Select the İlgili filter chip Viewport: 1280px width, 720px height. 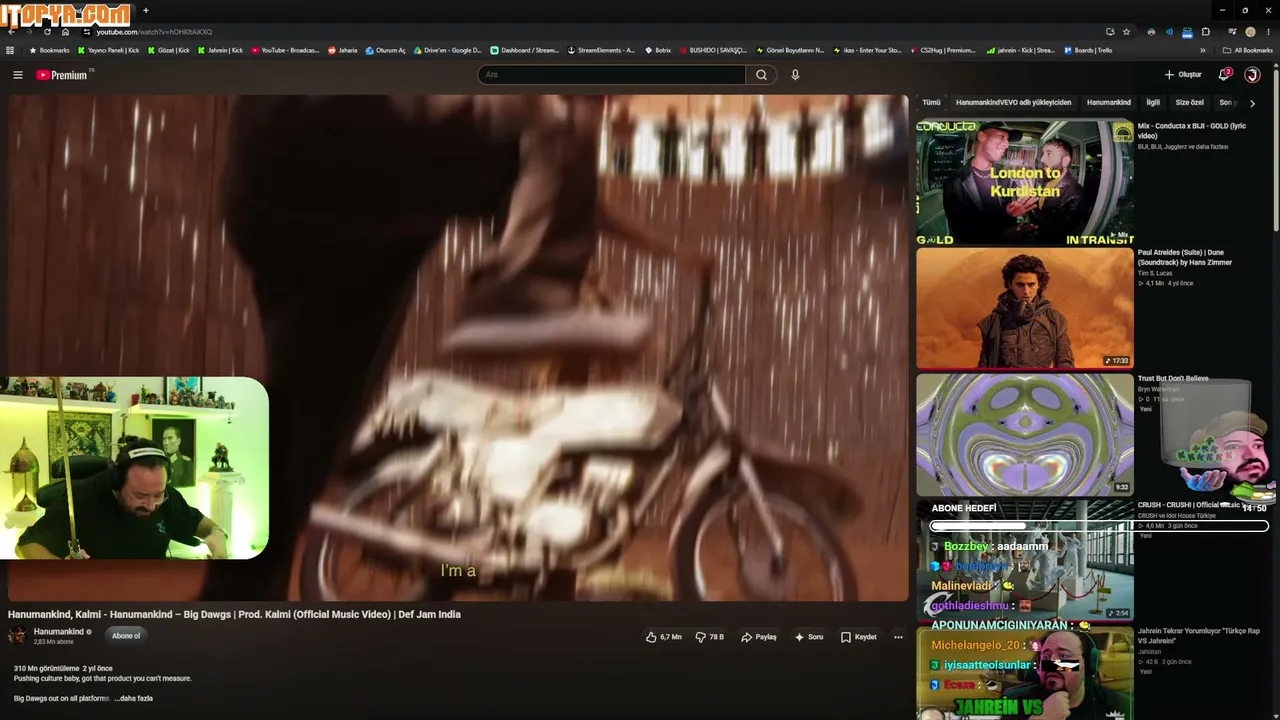pos(1153,102)
